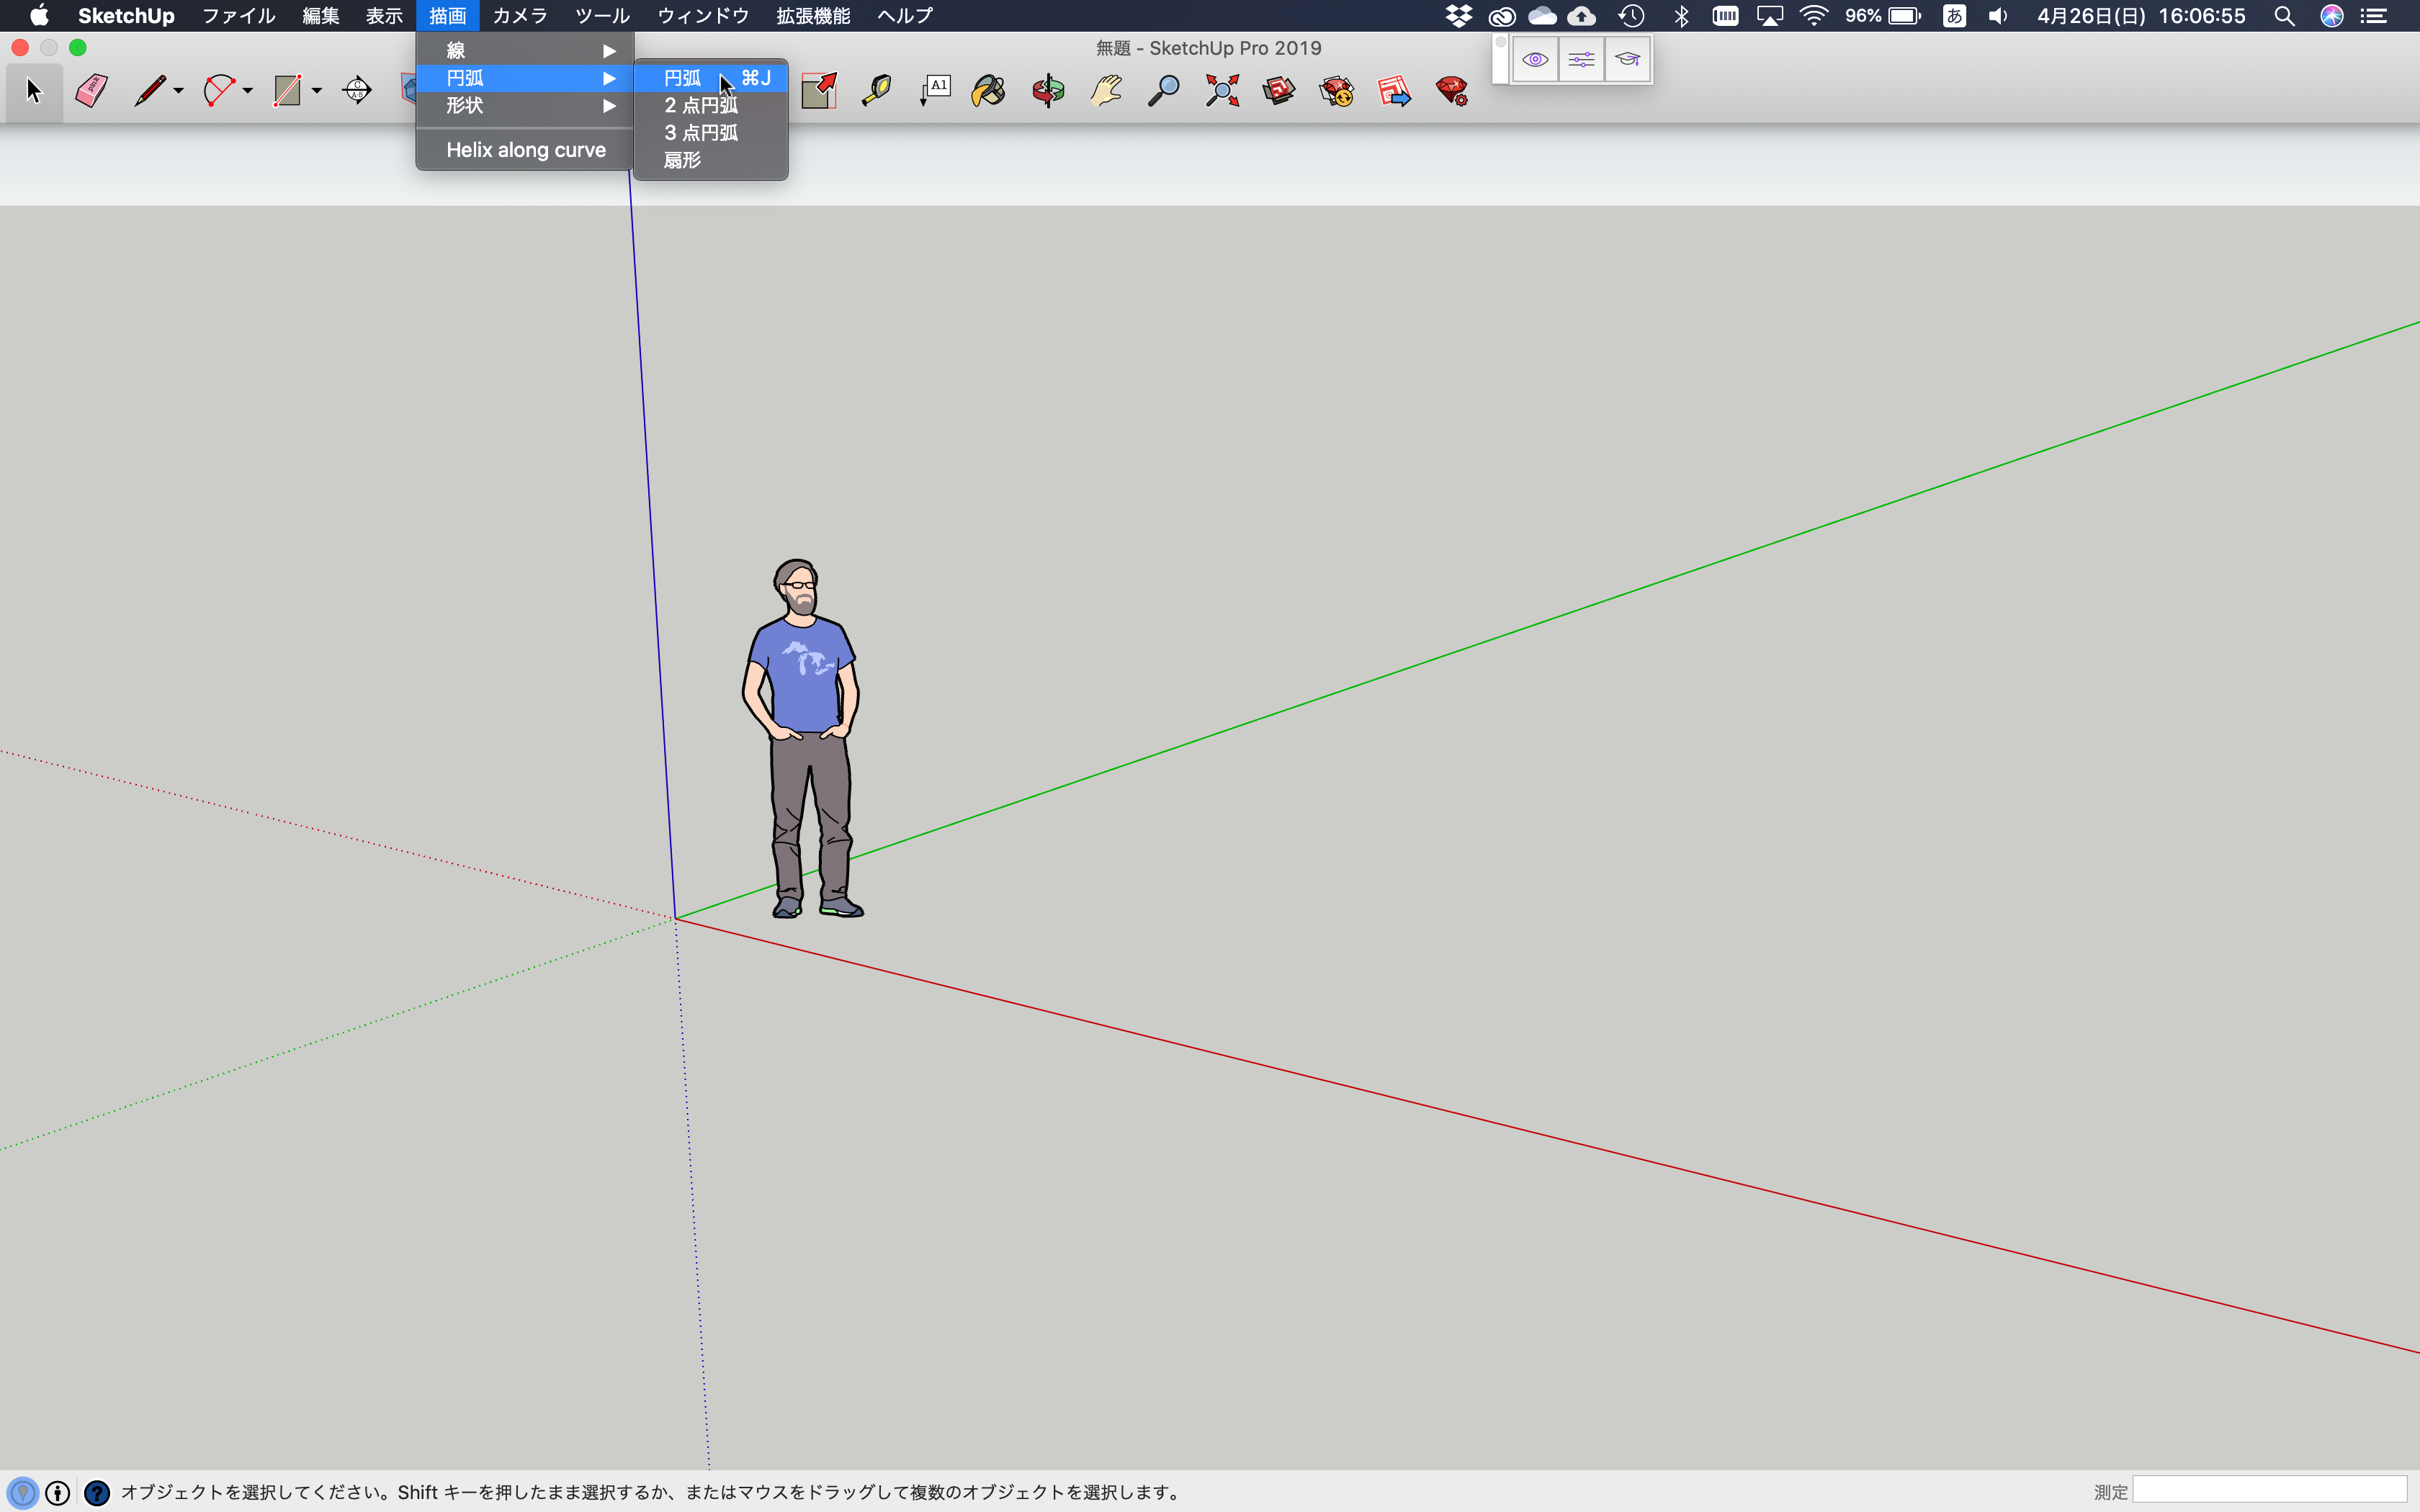Viewport: 2420px width, 1512px height.
Task: Open the Arc tool dropdown arrow
Action: [x=247, y=91]
